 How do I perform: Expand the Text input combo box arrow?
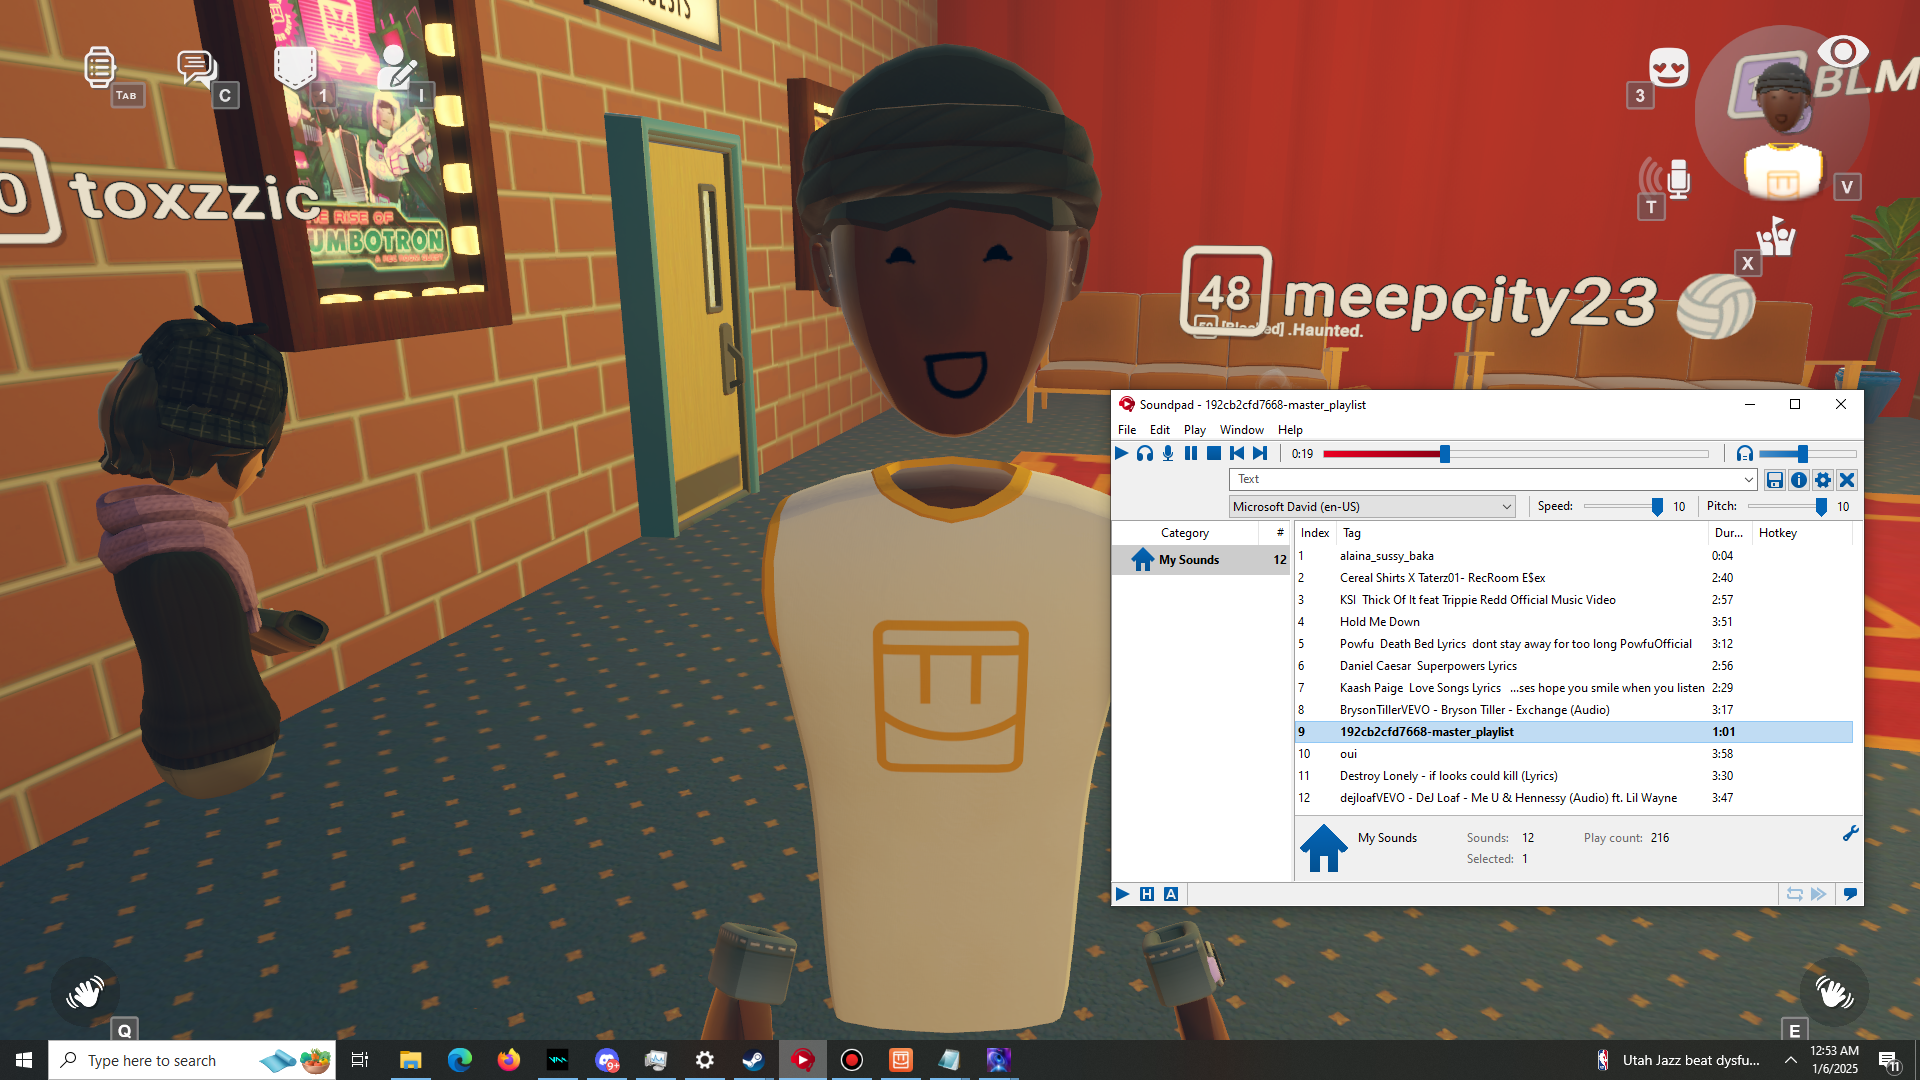pyautogui.click(x=1748, y=480)
